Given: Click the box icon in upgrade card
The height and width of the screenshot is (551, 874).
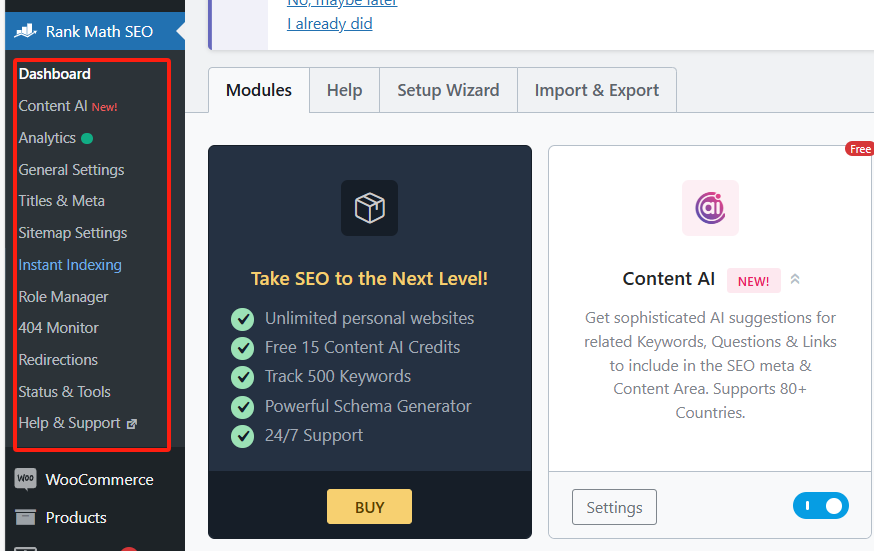Looking at the screenshot, I should click(369, 208).
